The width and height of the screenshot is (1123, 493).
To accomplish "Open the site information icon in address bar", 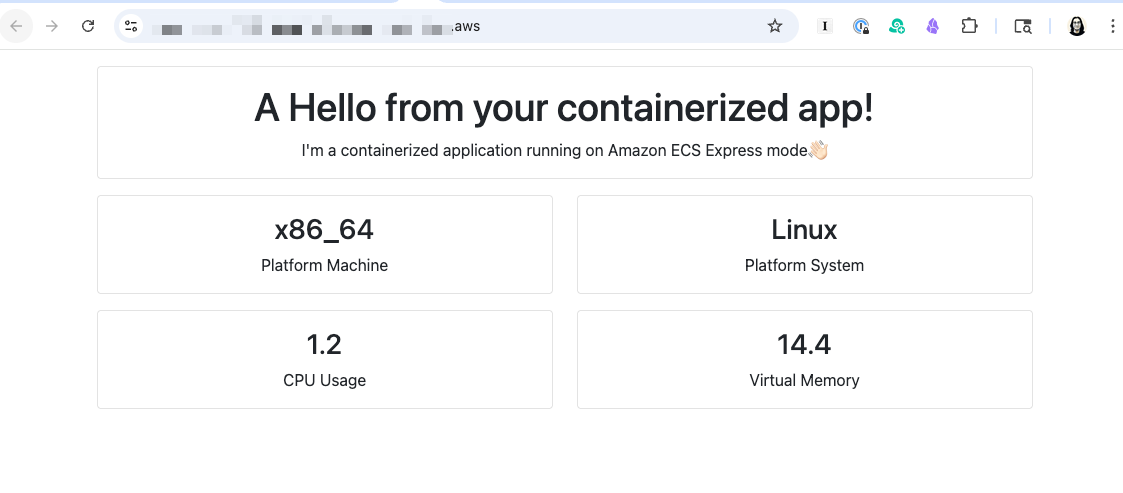I will [x=131, y=26].
